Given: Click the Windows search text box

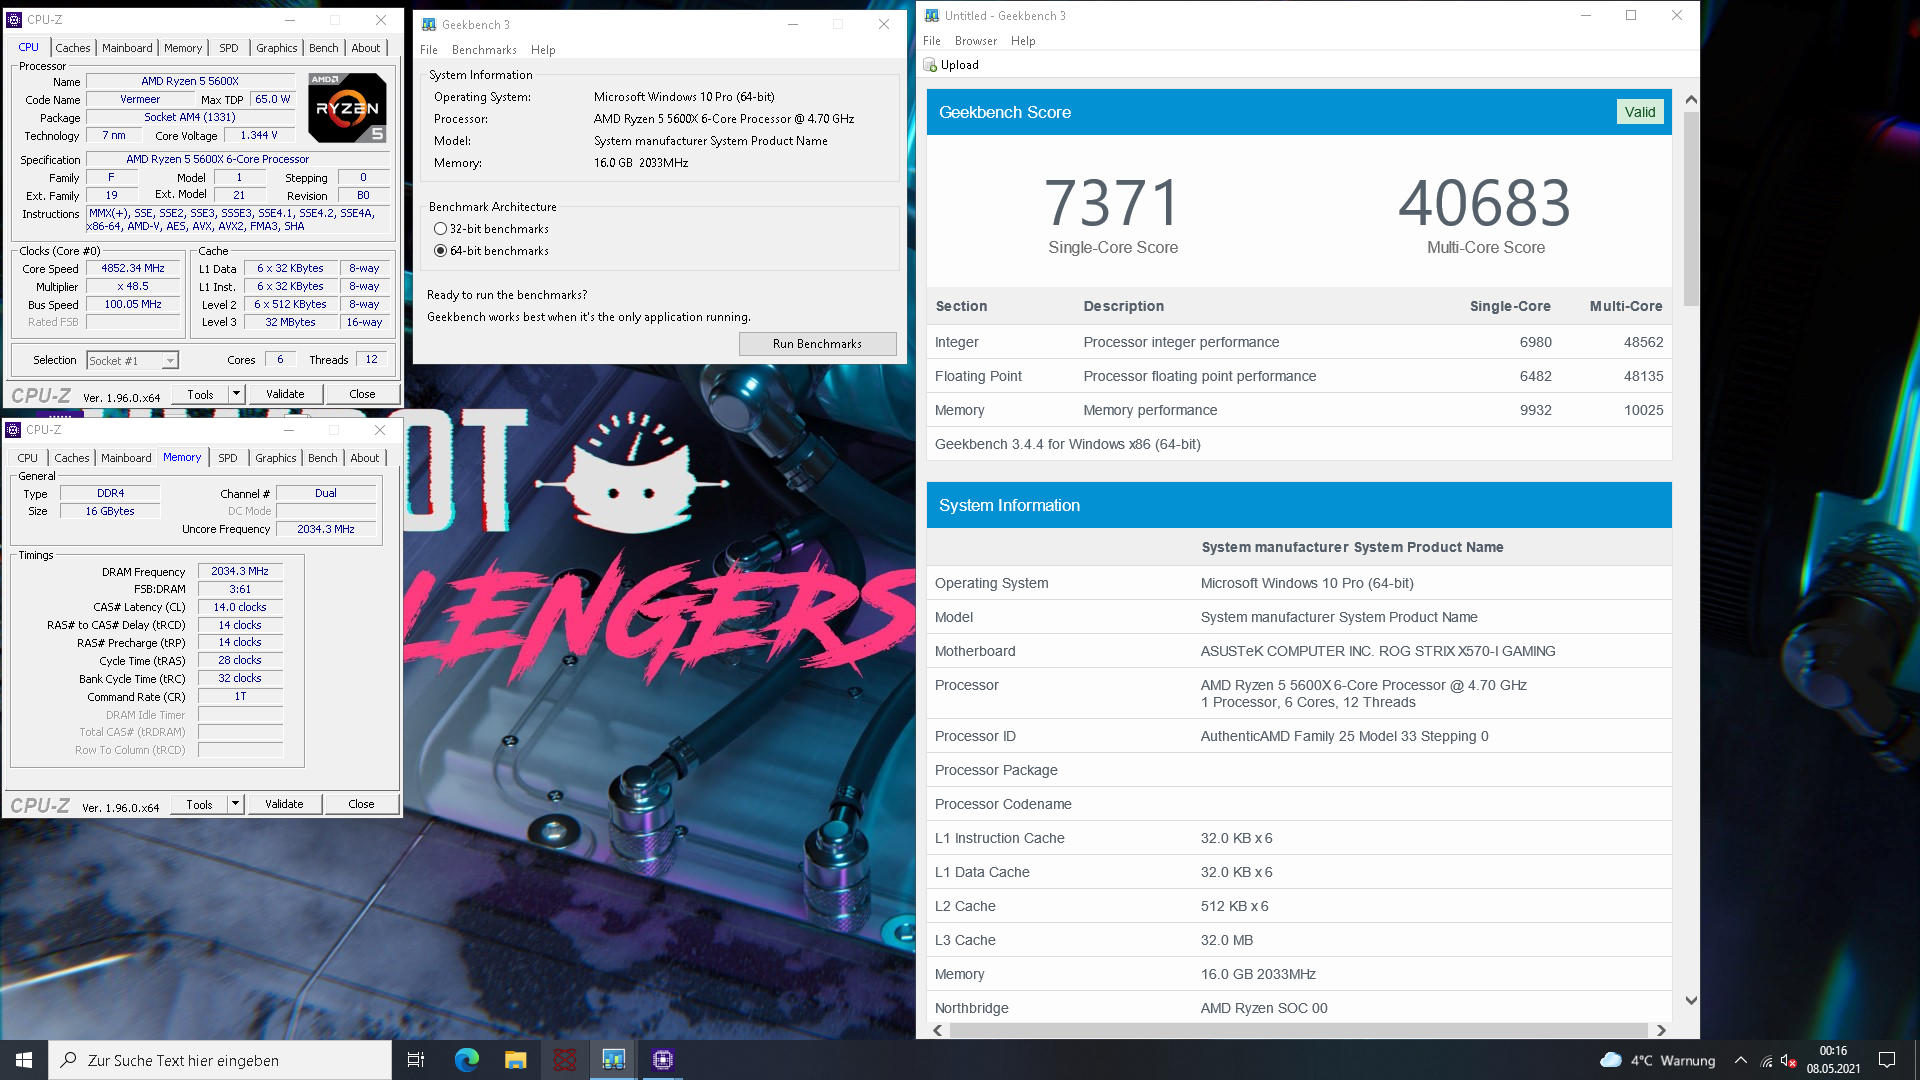Looking at the screenshot, I should (x=219, y=1060).
